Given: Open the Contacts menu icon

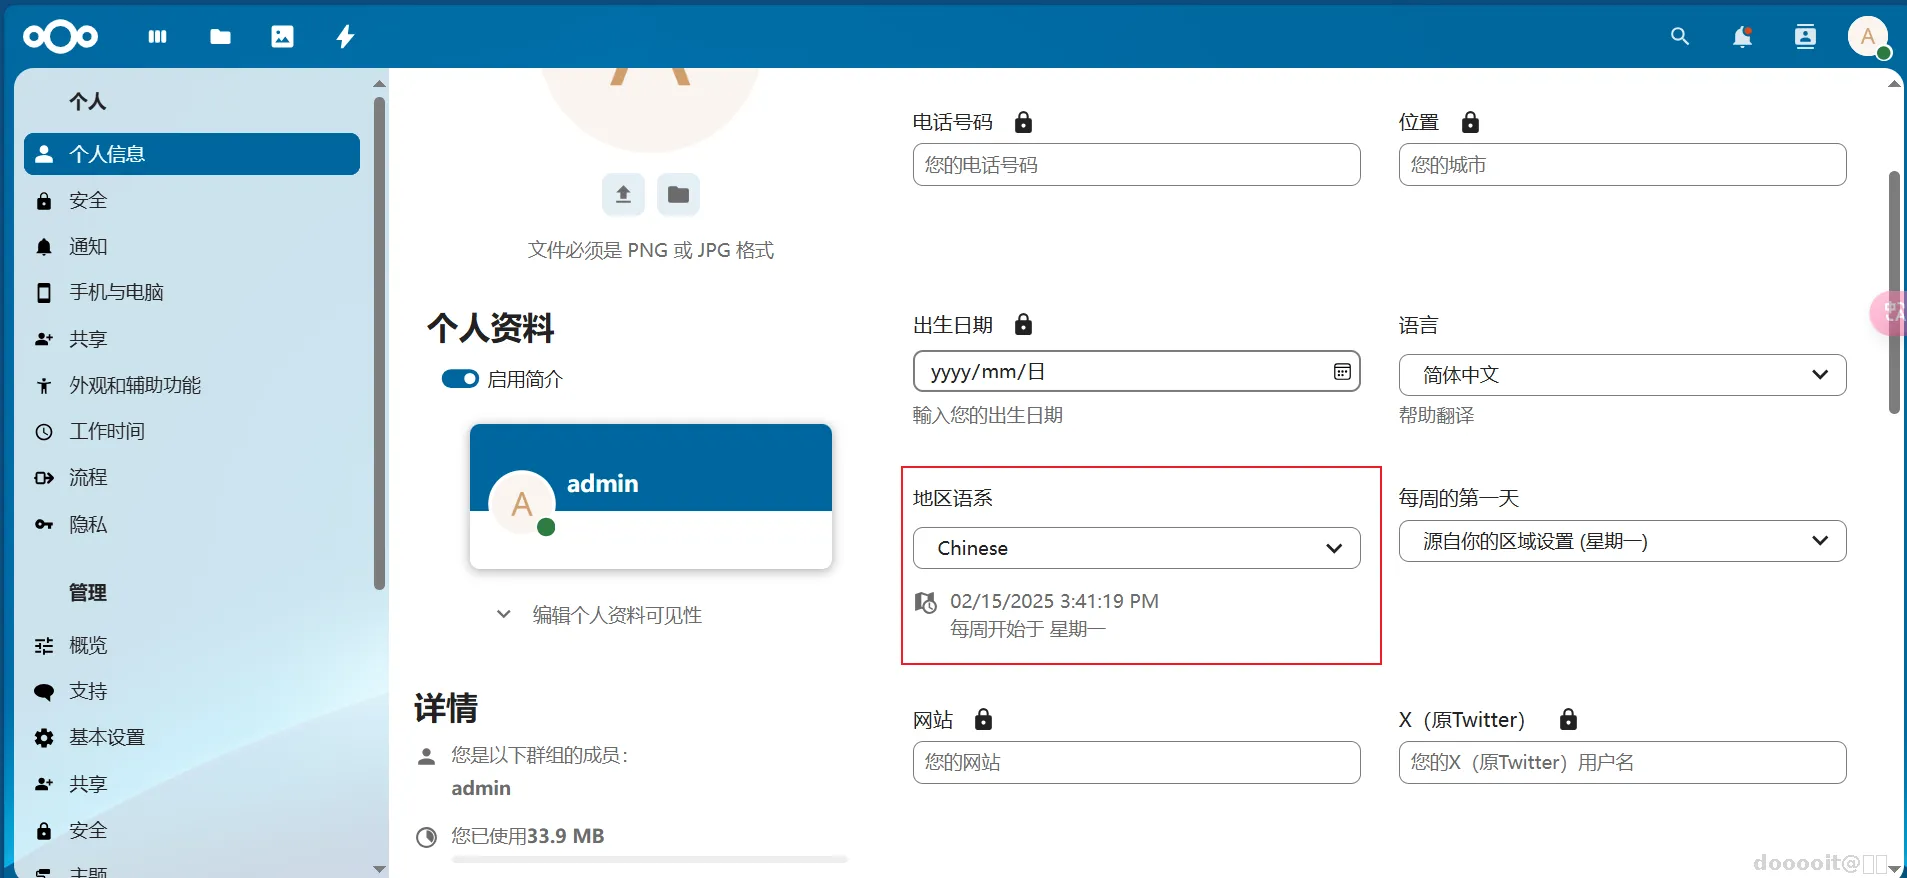Looking at the screenshot, I should pos(1805,37).
